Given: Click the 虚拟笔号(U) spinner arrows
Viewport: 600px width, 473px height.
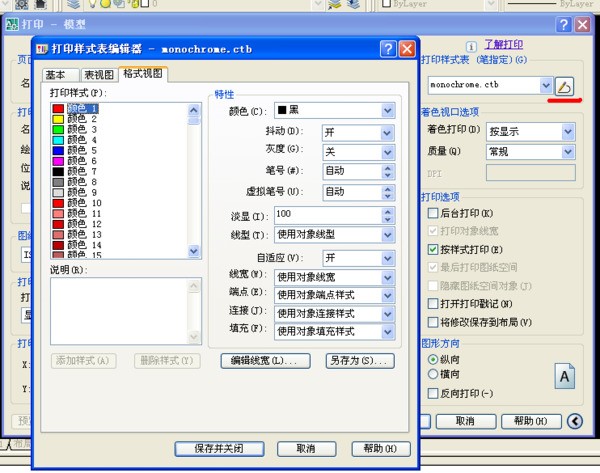Looking at the screenshot, I should click(388, 192).
